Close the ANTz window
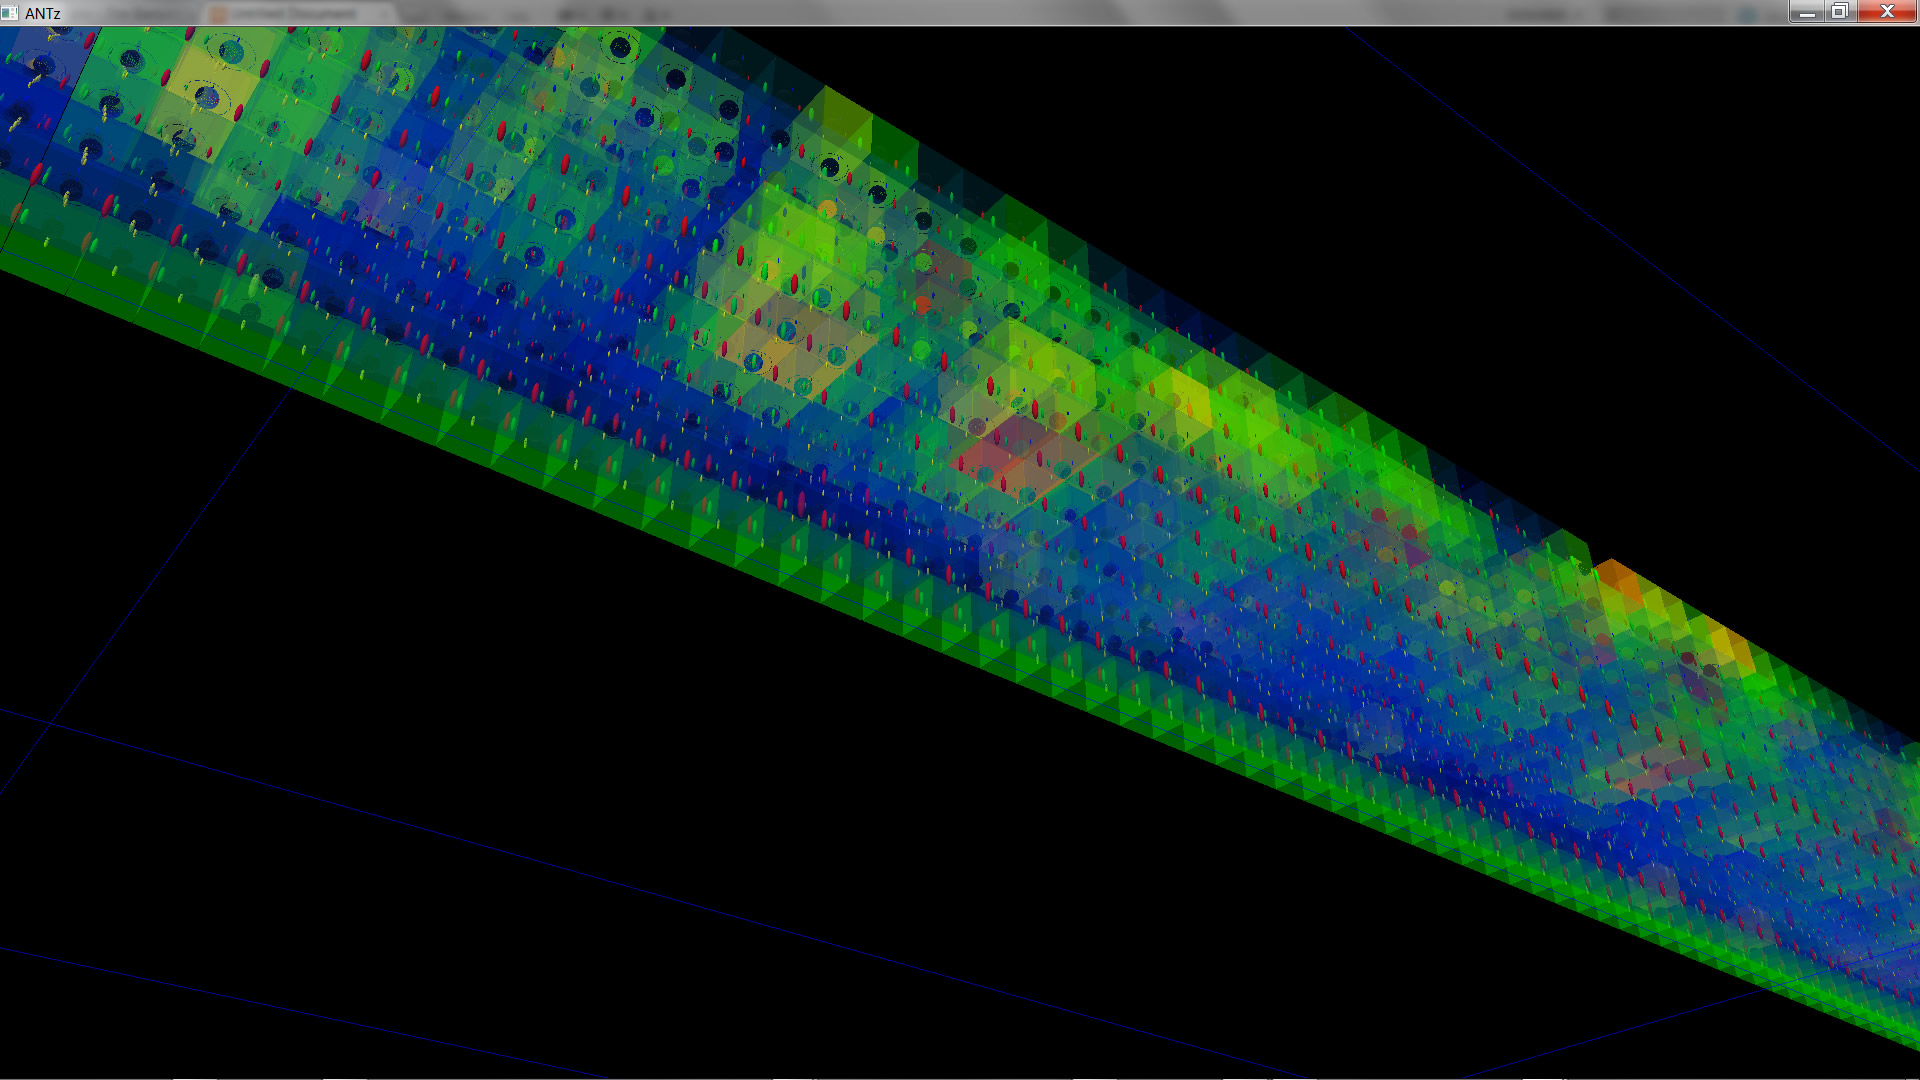 (x=1887, y=12)
